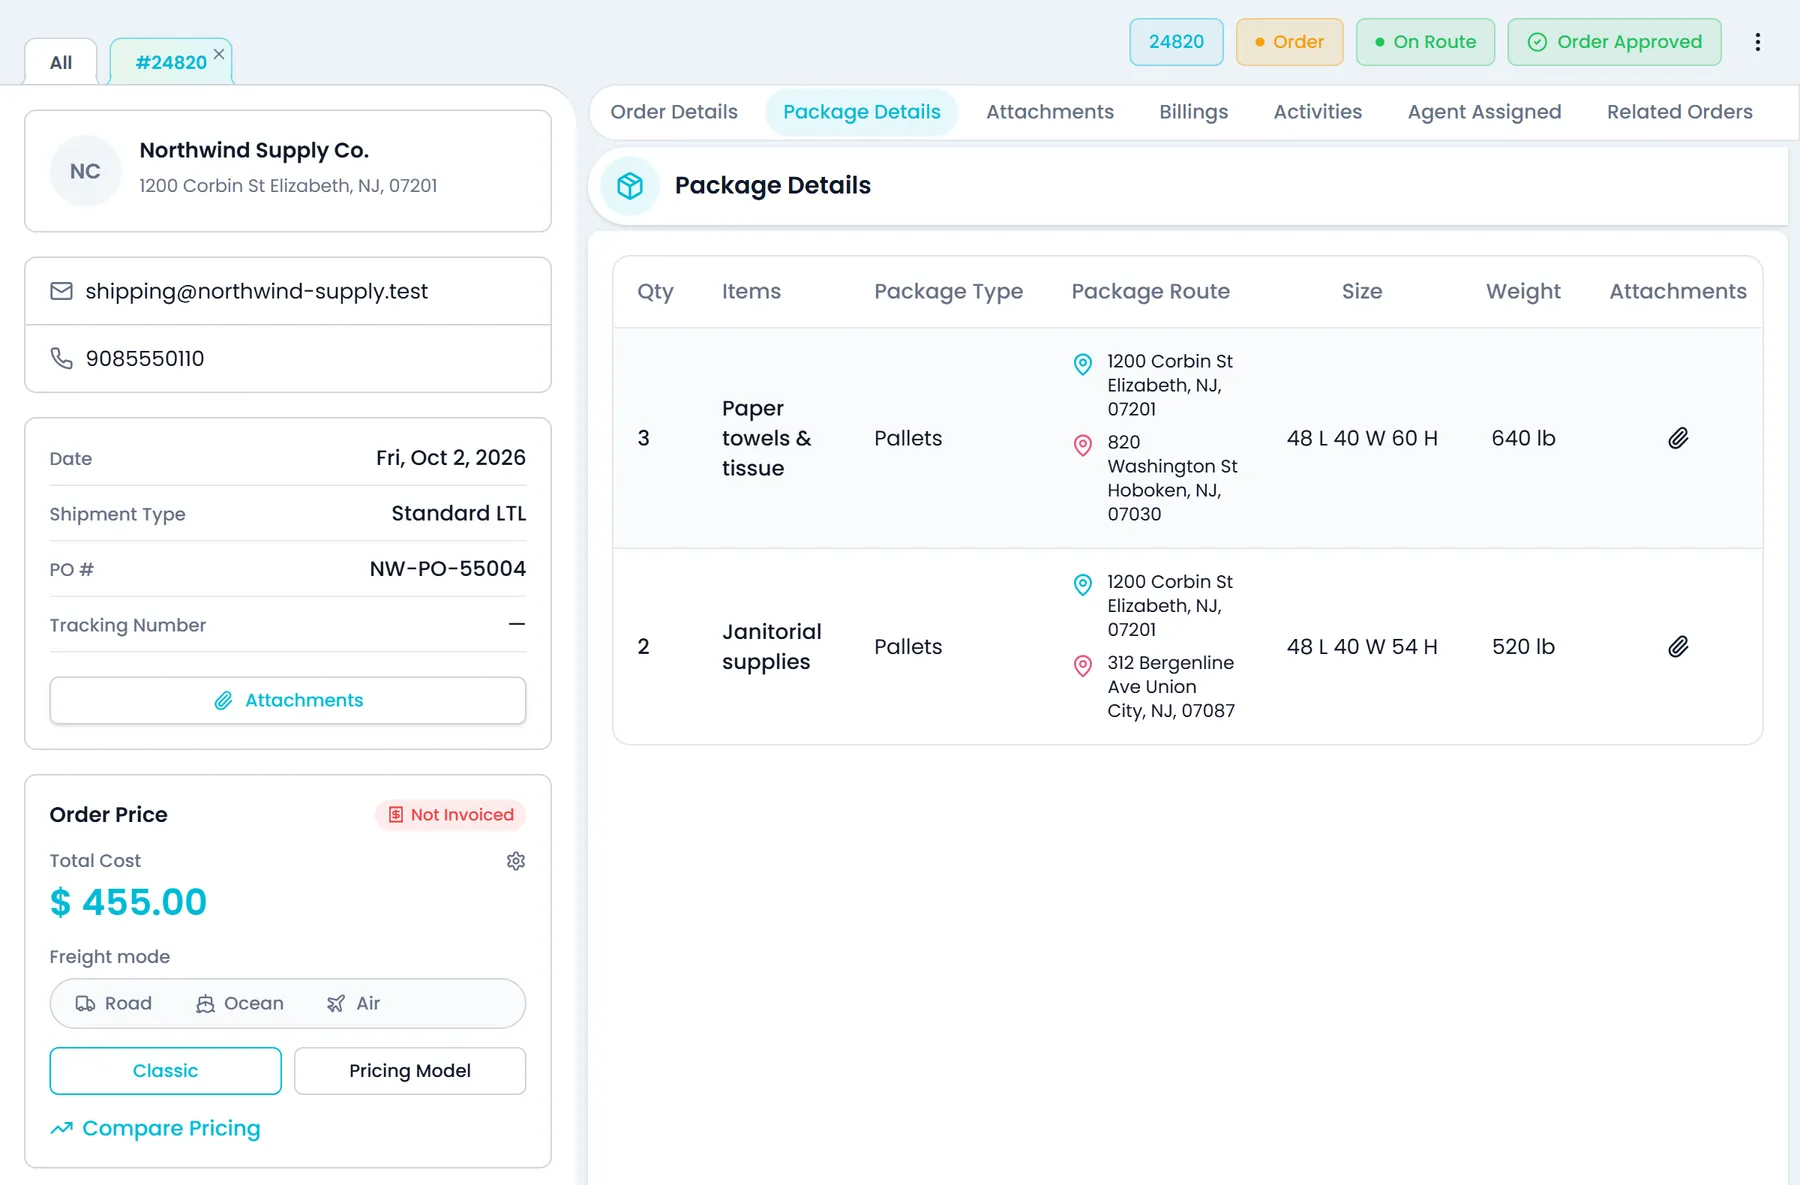This screenshot has width=1800, height=1185.
Task: Click the Total Cost settings gear
Action: 516,861
